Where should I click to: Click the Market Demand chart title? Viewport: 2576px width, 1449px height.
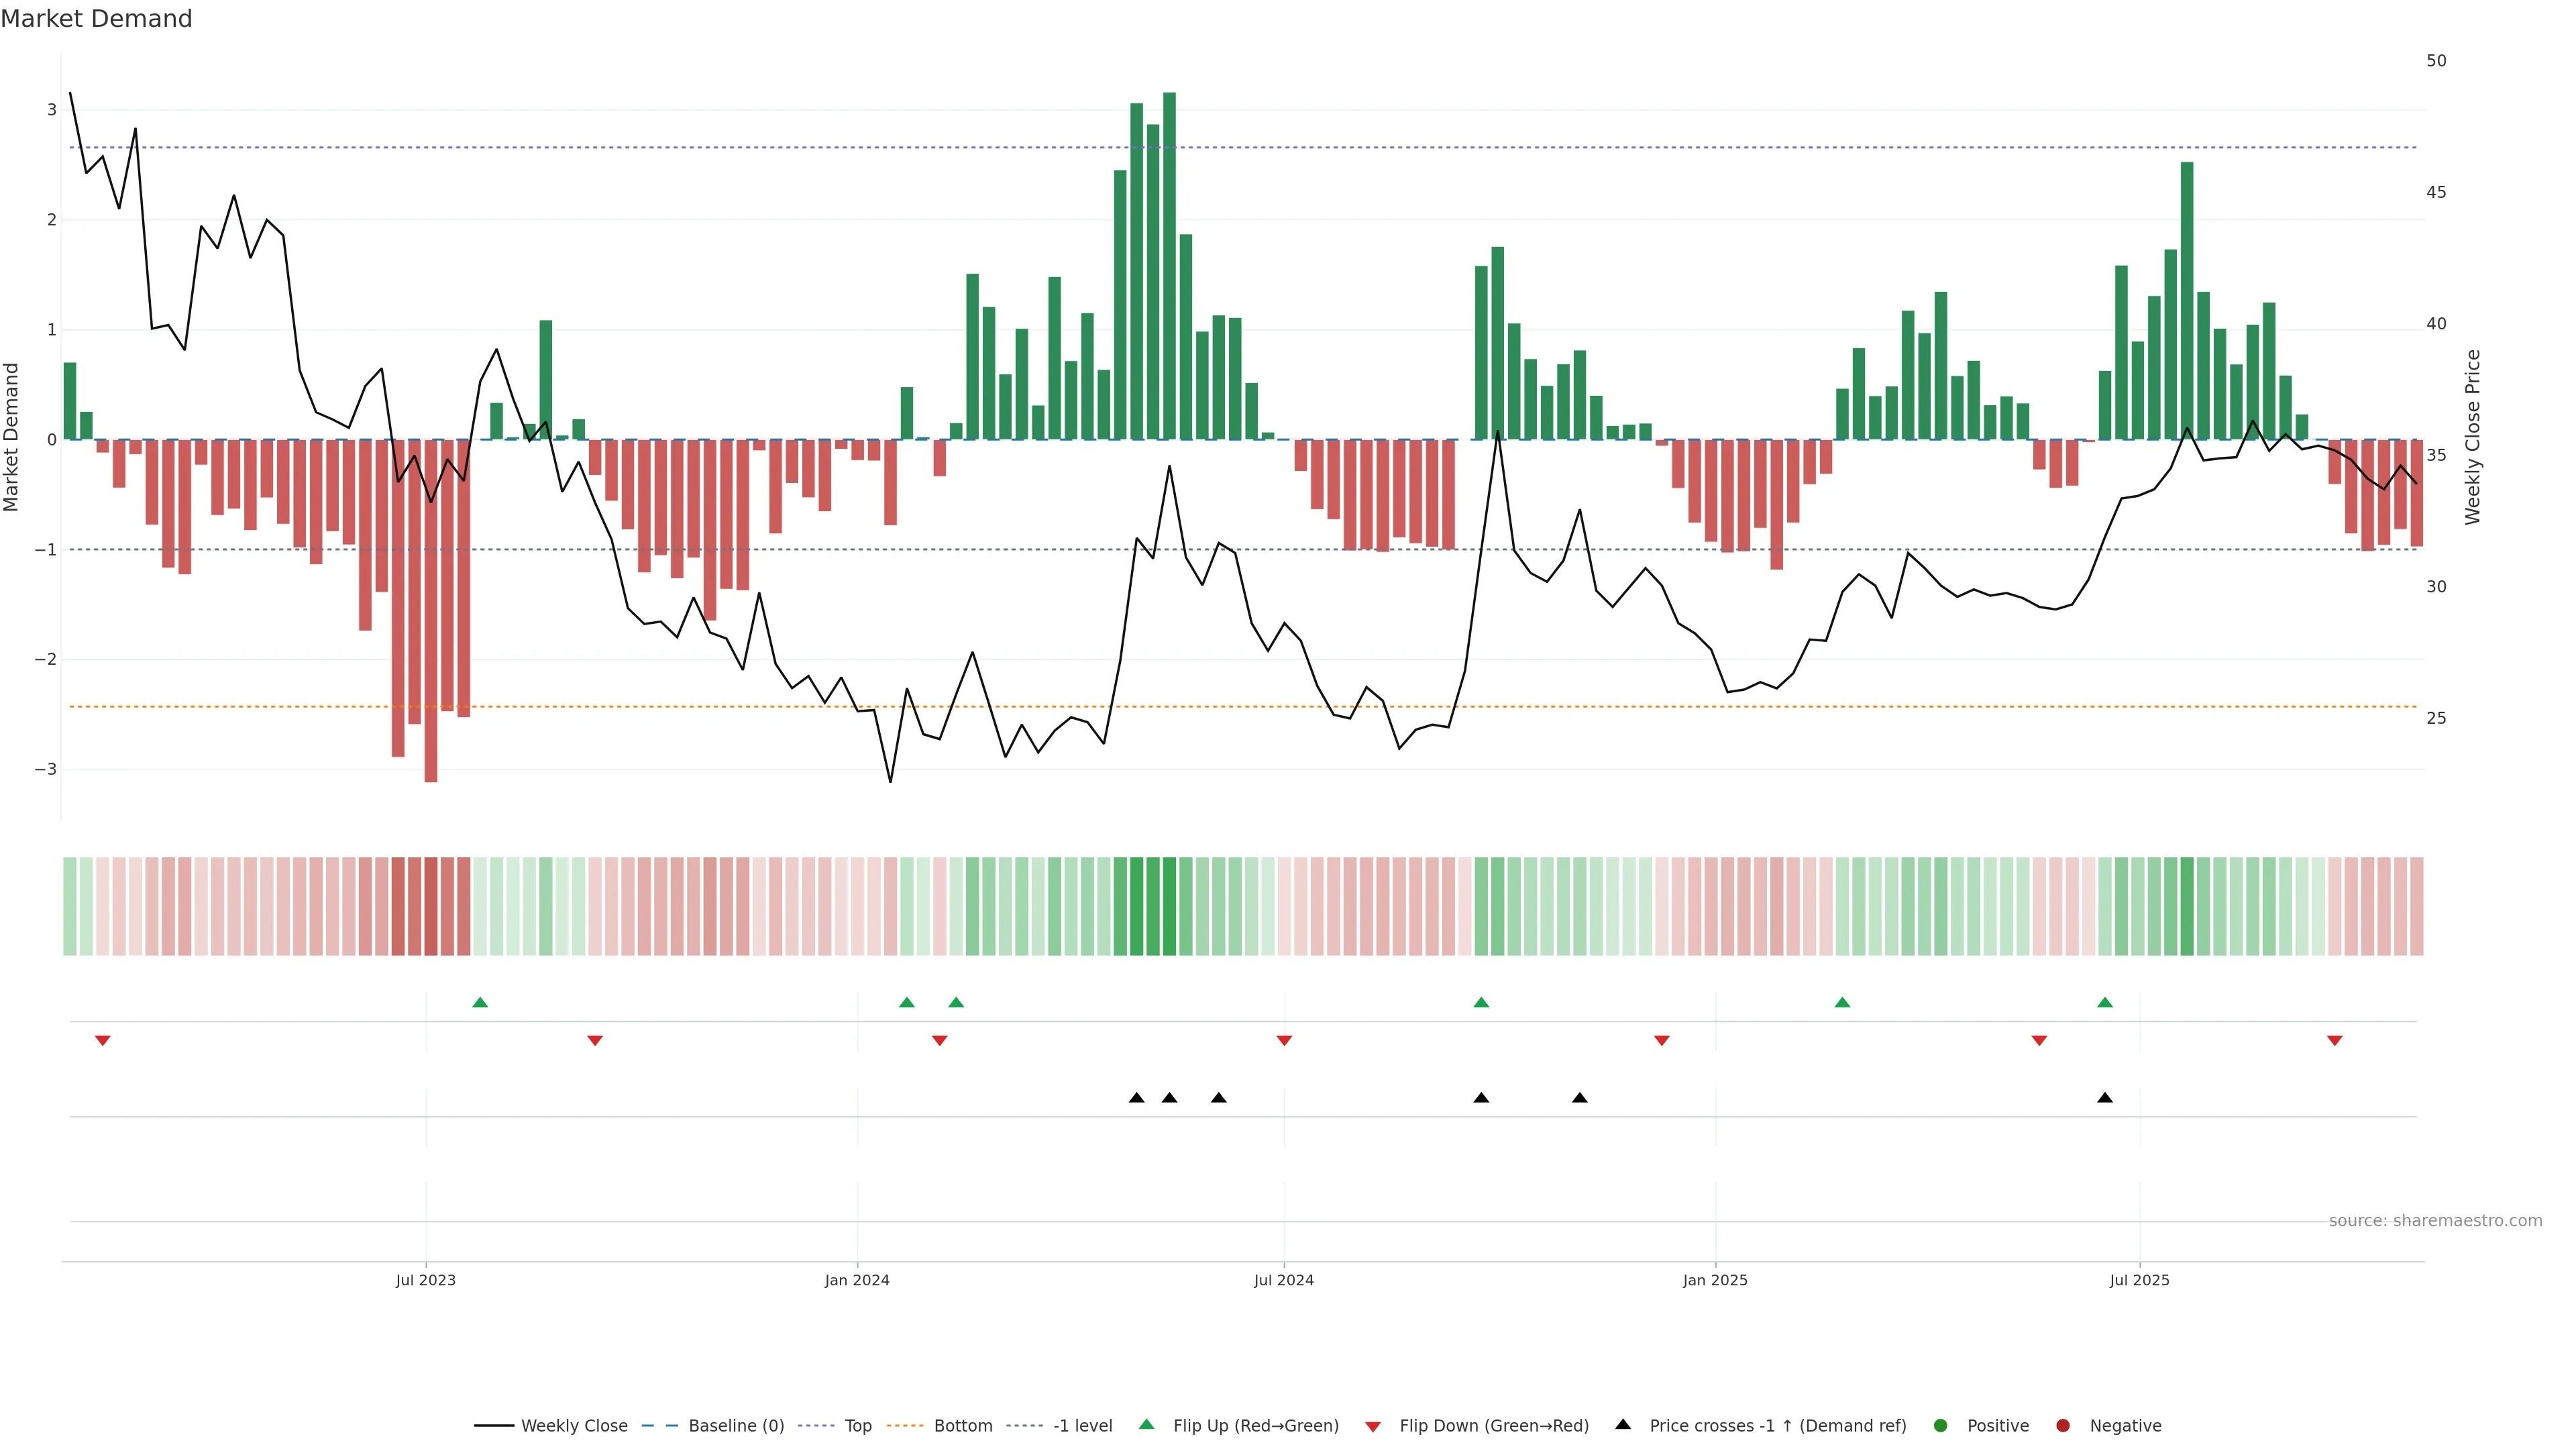click(x=96, y=19)
